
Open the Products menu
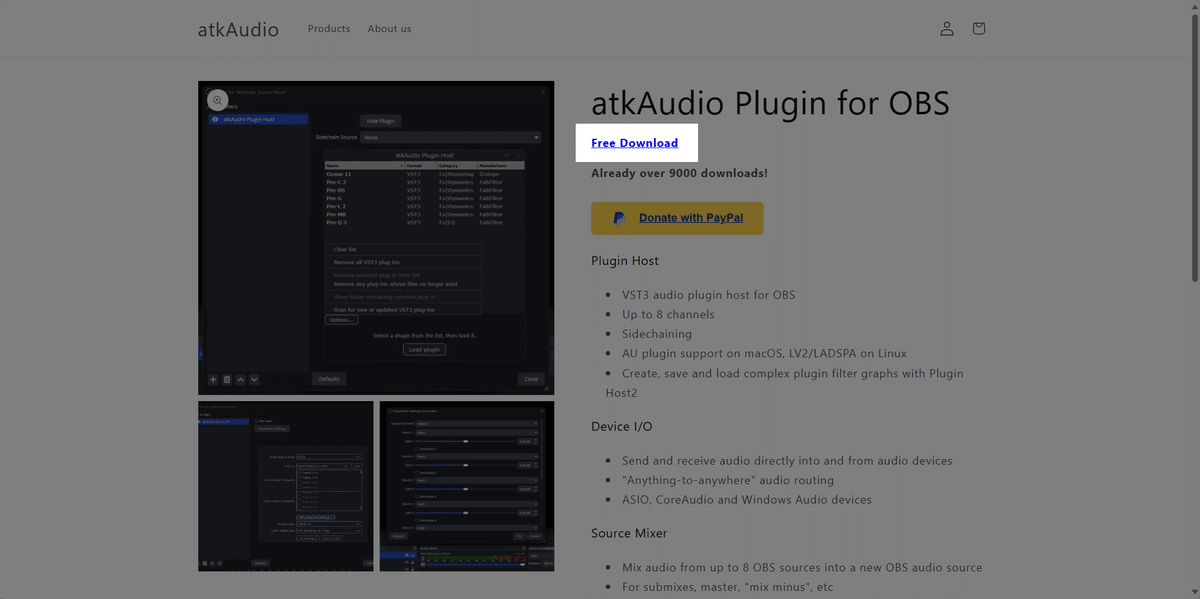pos(328,29)
